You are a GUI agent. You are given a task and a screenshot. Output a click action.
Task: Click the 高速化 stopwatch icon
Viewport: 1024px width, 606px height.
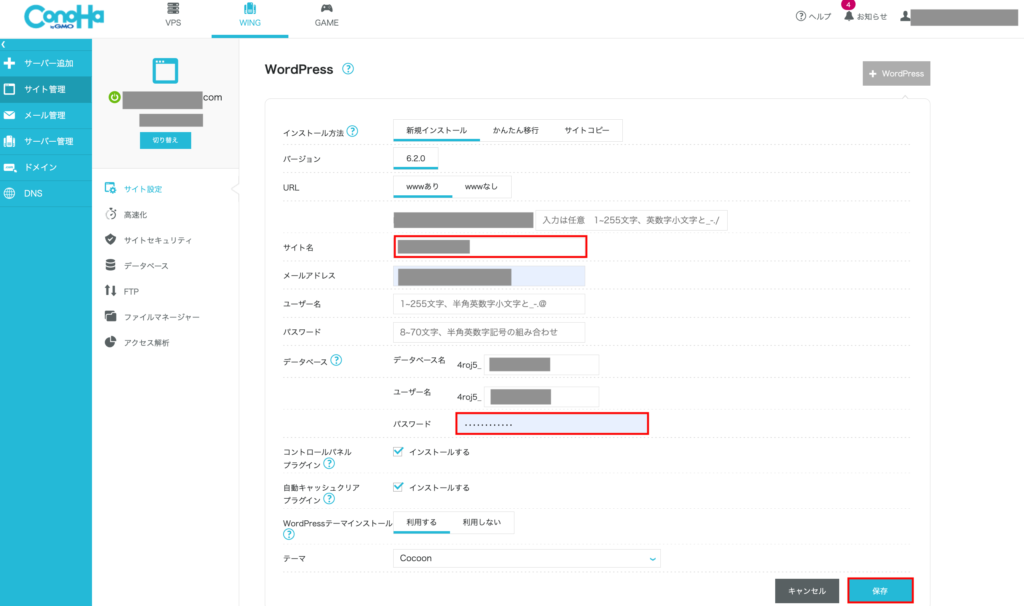point(110,214)
